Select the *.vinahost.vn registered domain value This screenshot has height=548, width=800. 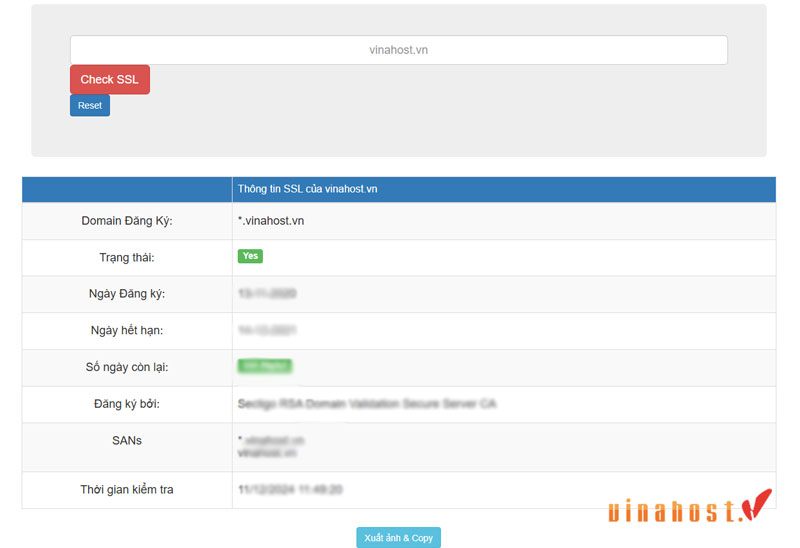click(271, 221)
